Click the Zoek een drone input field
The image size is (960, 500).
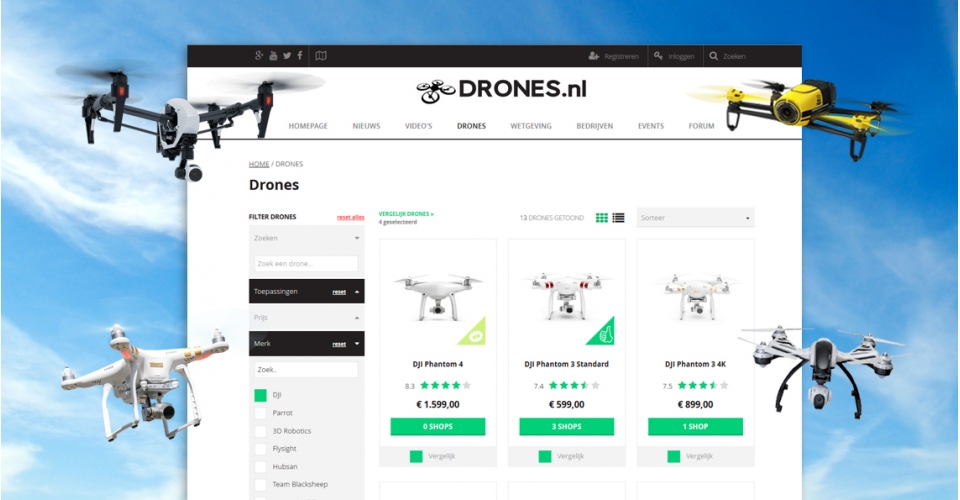pos(306,264)
